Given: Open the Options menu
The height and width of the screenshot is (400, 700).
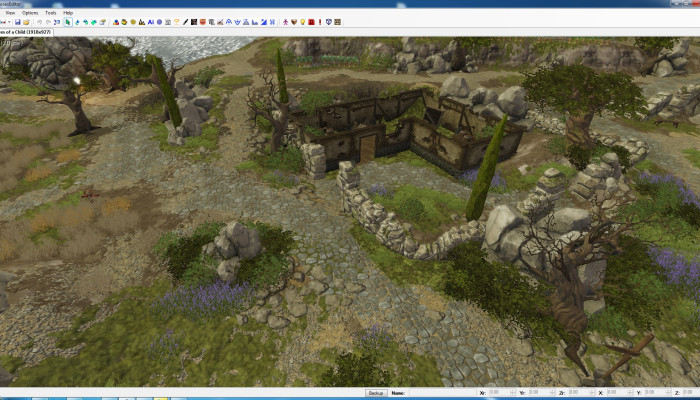Looking at the screenshot, I should (30, 13).
